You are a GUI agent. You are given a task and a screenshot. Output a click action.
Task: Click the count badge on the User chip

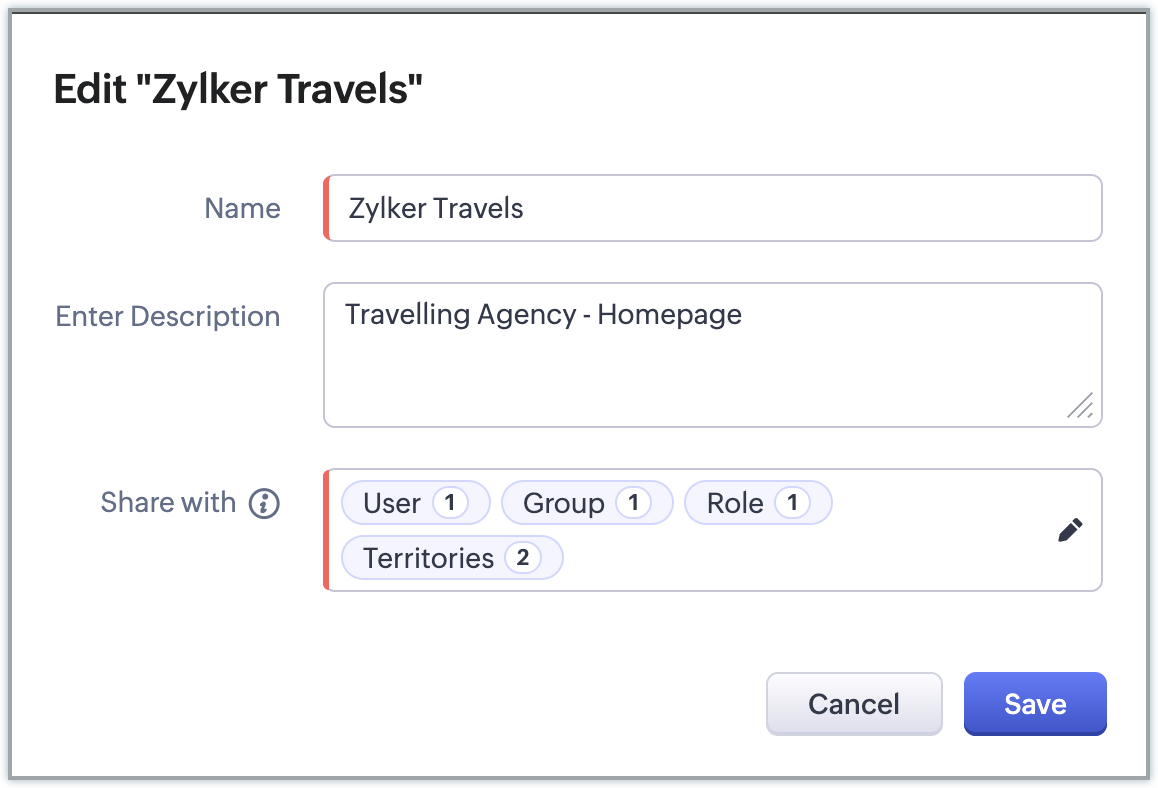pos(450,503)
